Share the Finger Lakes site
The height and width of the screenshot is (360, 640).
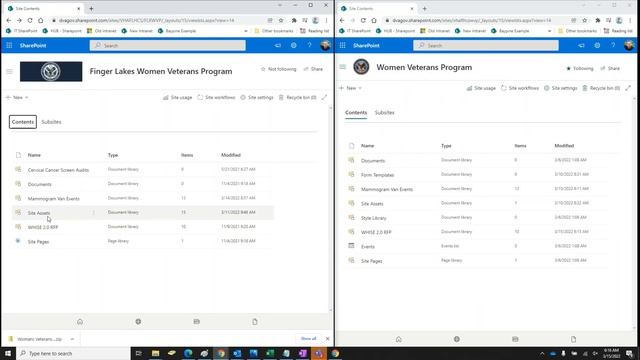pyautogui.click(x=313, y=69)
